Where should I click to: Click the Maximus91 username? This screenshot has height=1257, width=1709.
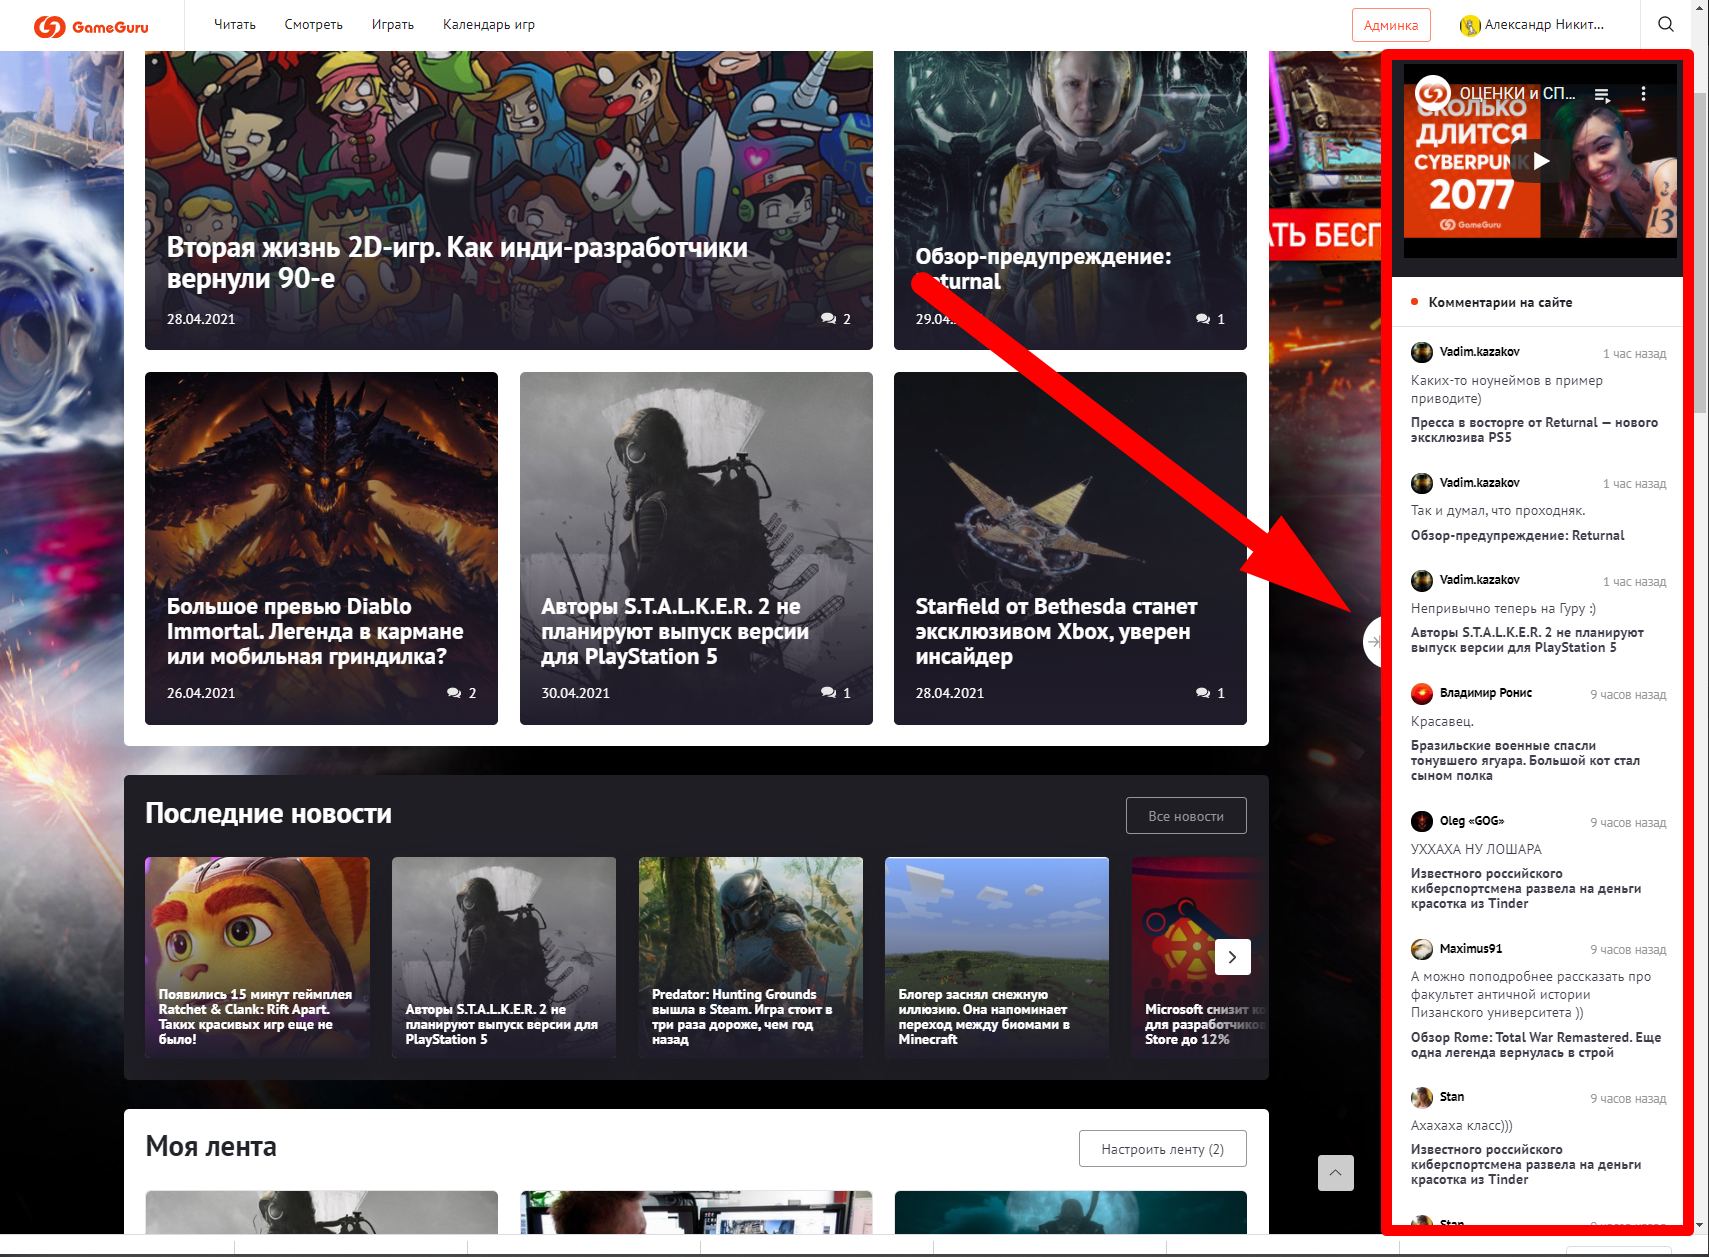coord(1470,949)
